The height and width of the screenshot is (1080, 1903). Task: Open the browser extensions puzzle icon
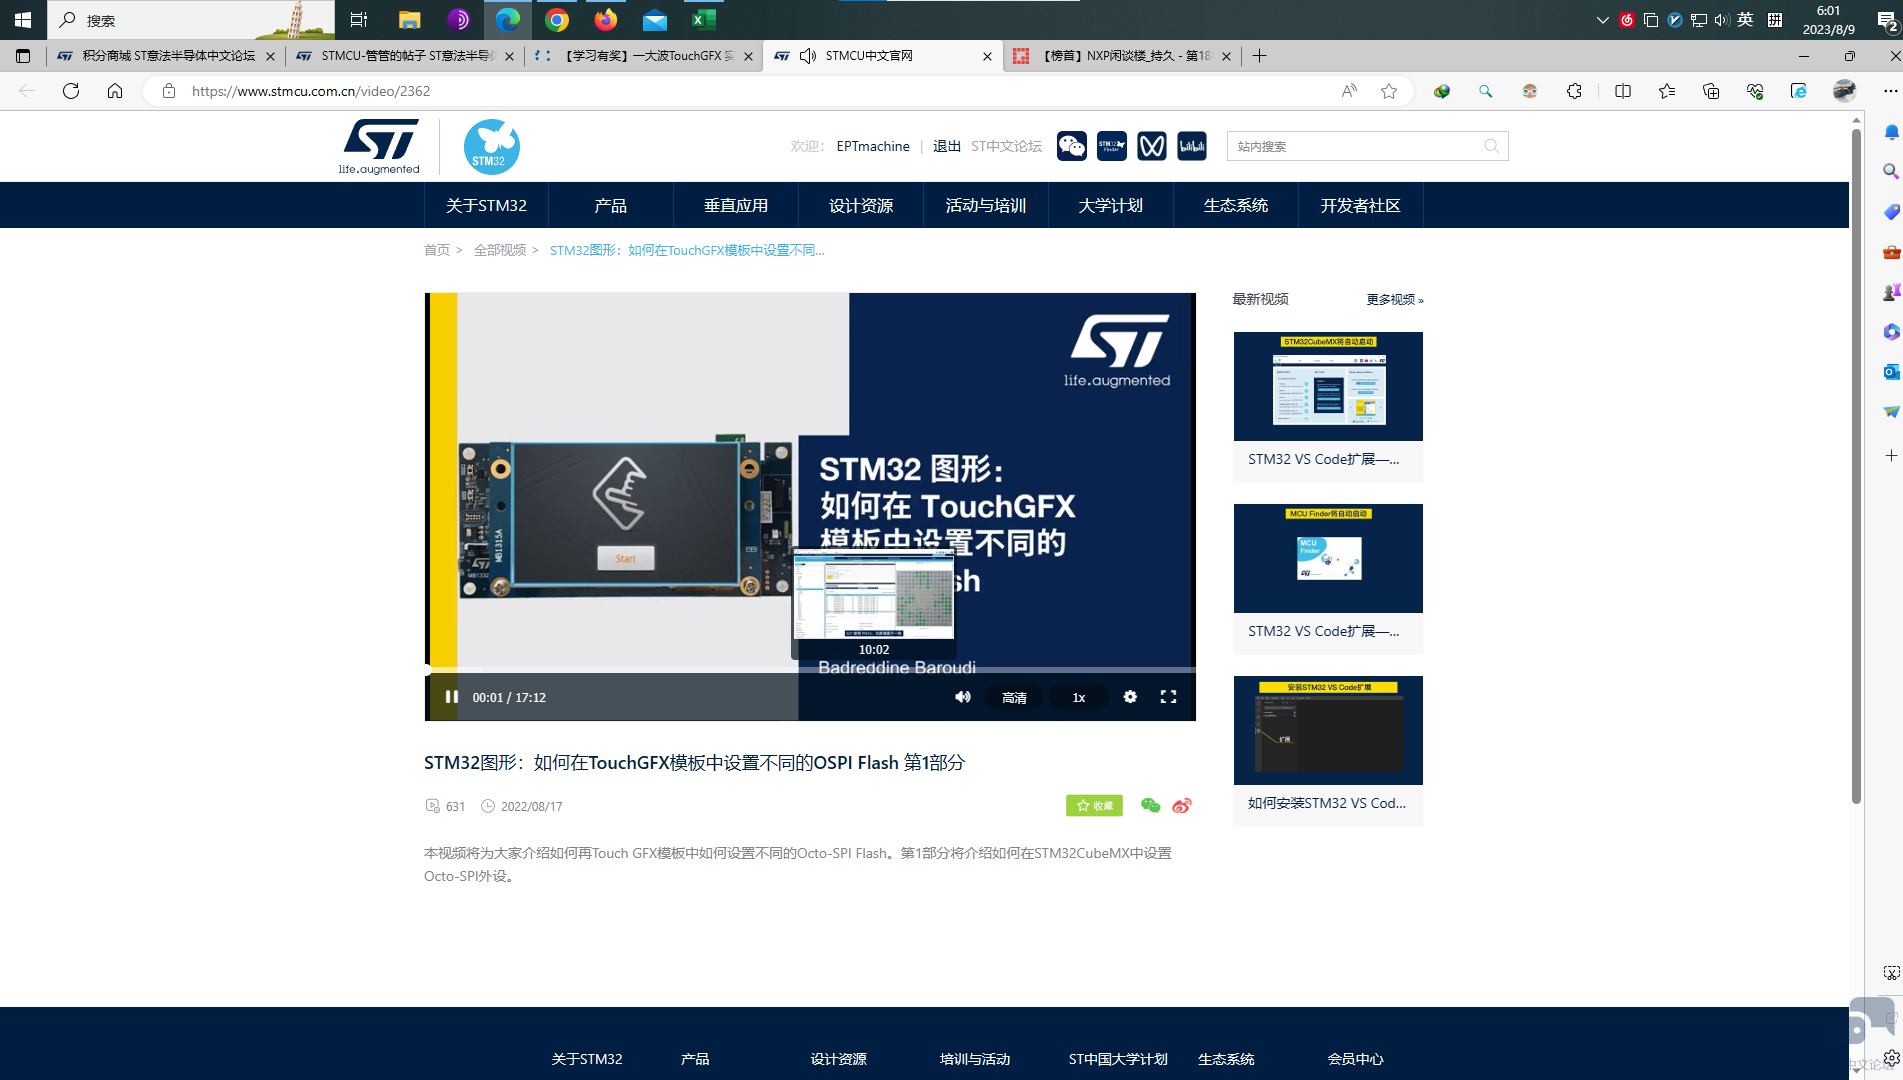pyautogui.click(x=1574, y=91)
